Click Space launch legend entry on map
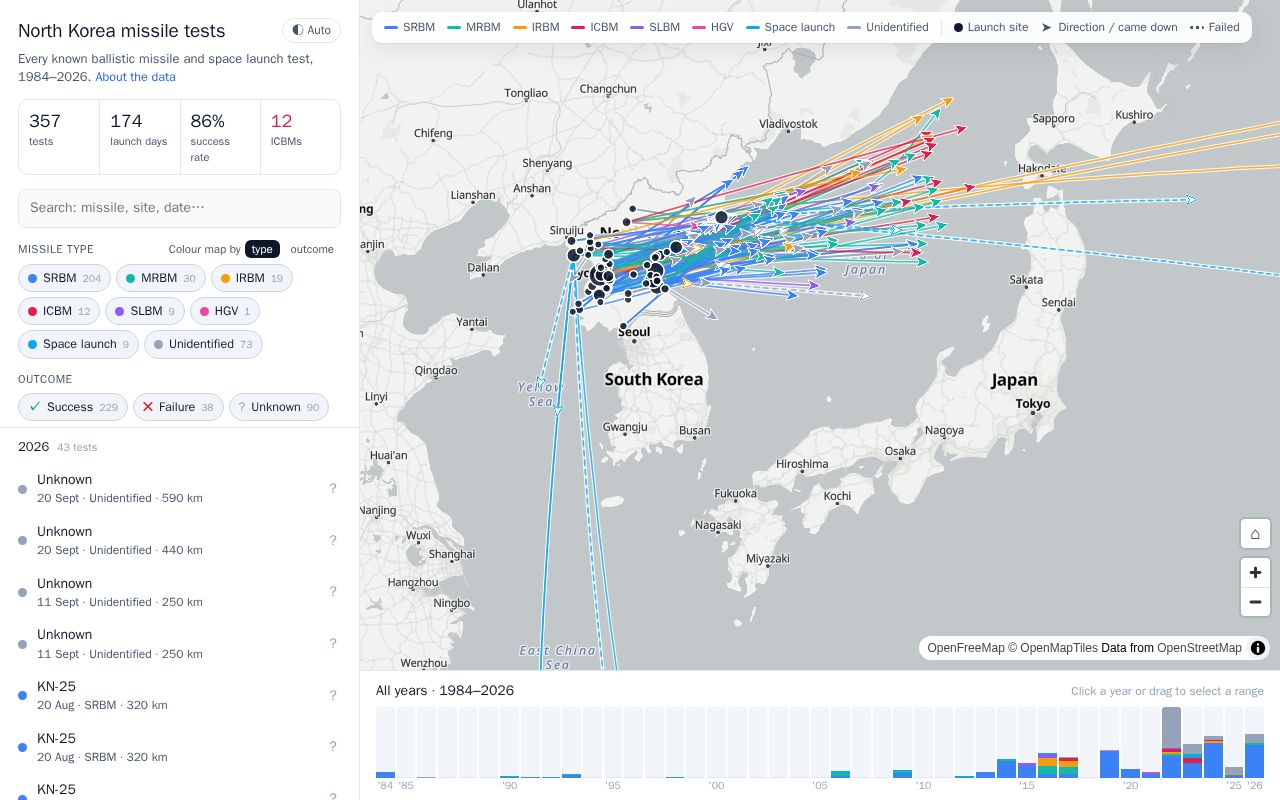This screenshot has width=1280, height=800. coord(790,27)
